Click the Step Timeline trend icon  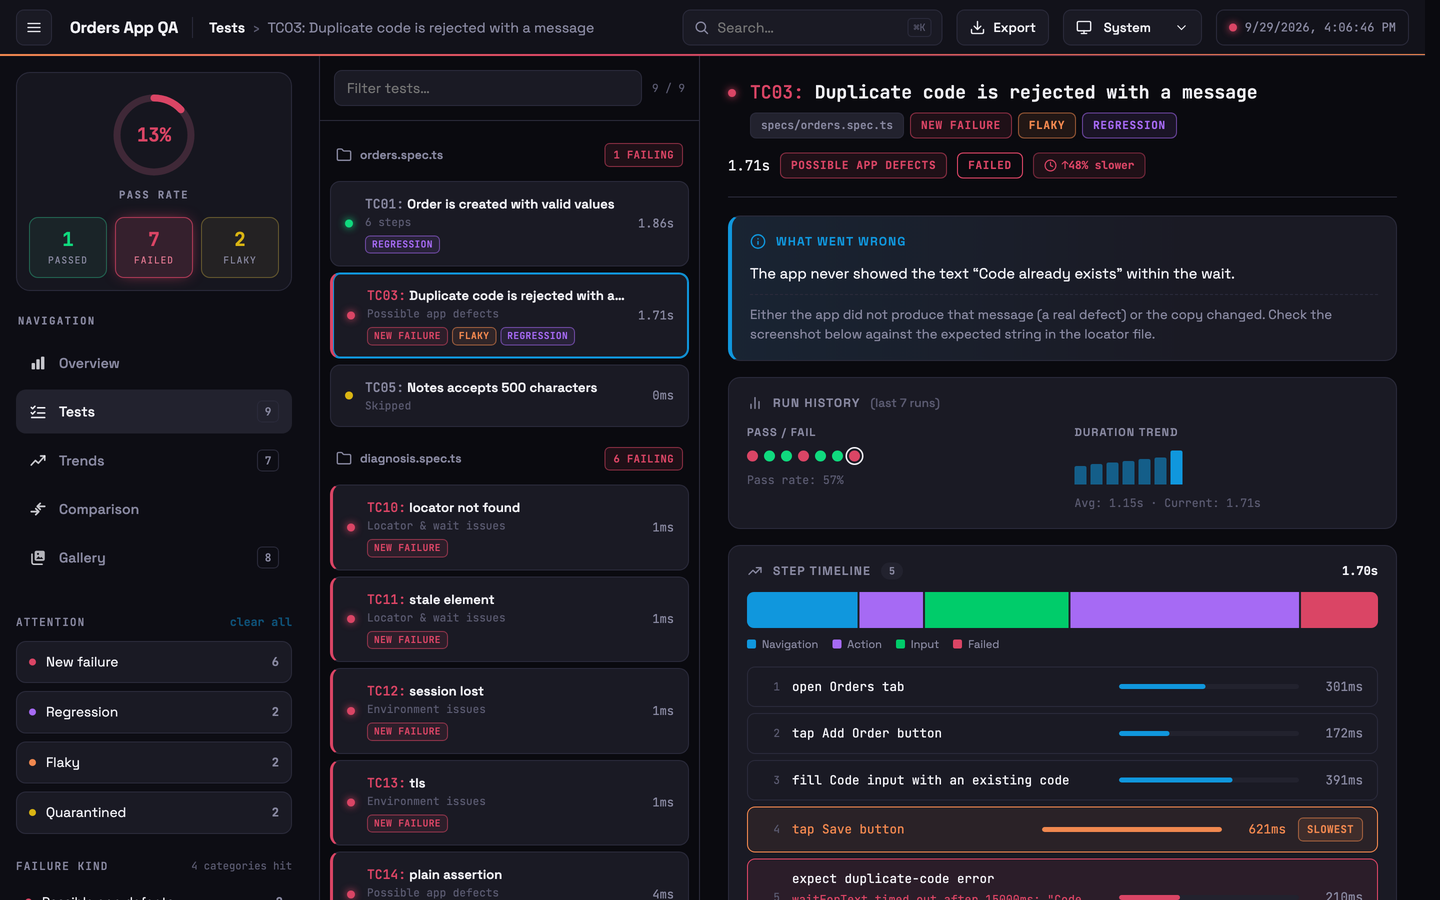click(755, 571)
